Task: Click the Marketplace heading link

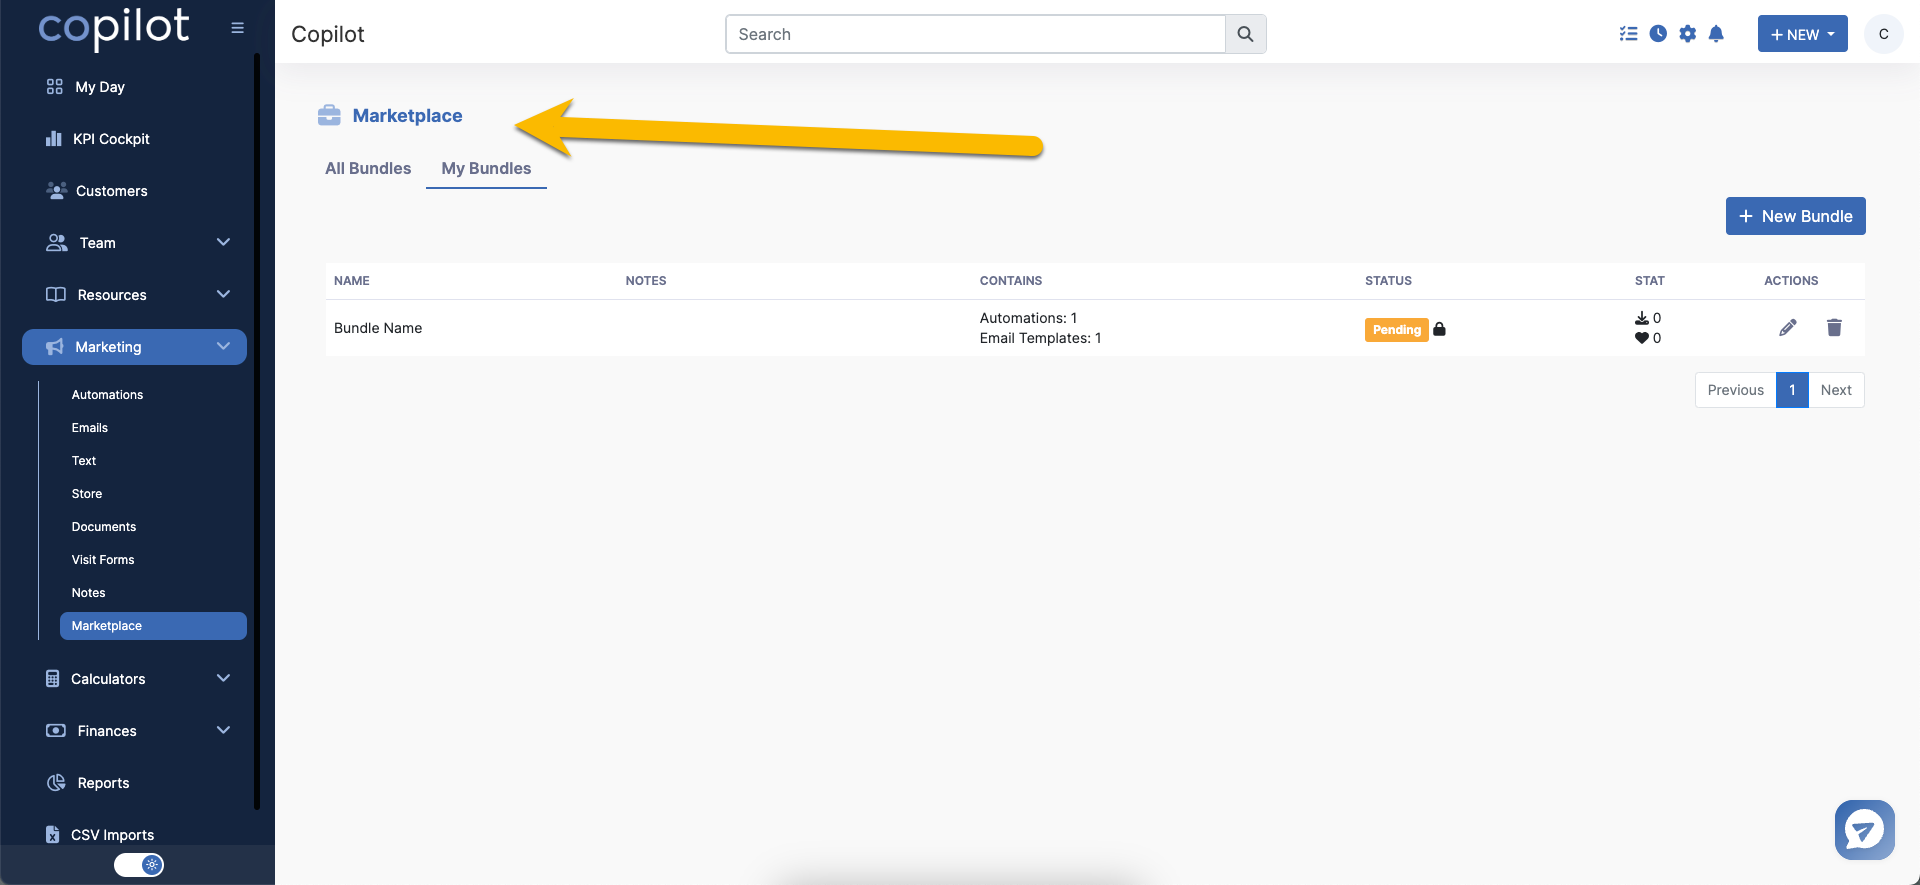Action: [x=407, y=116]
